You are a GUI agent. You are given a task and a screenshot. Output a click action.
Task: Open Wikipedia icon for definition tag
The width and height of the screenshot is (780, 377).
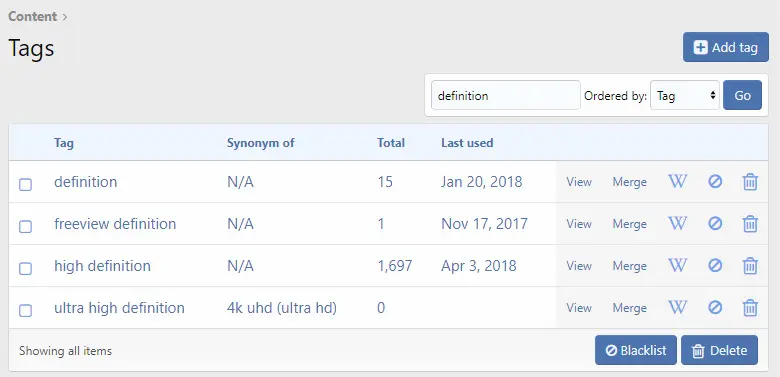click(x=677, y=182)
